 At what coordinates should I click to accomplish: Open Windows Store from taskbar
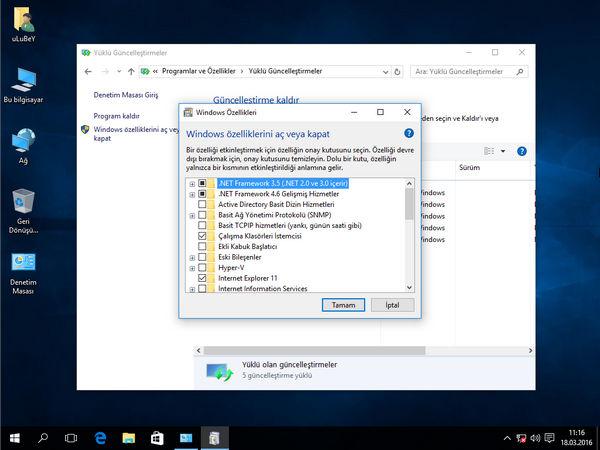pos(157,439)
